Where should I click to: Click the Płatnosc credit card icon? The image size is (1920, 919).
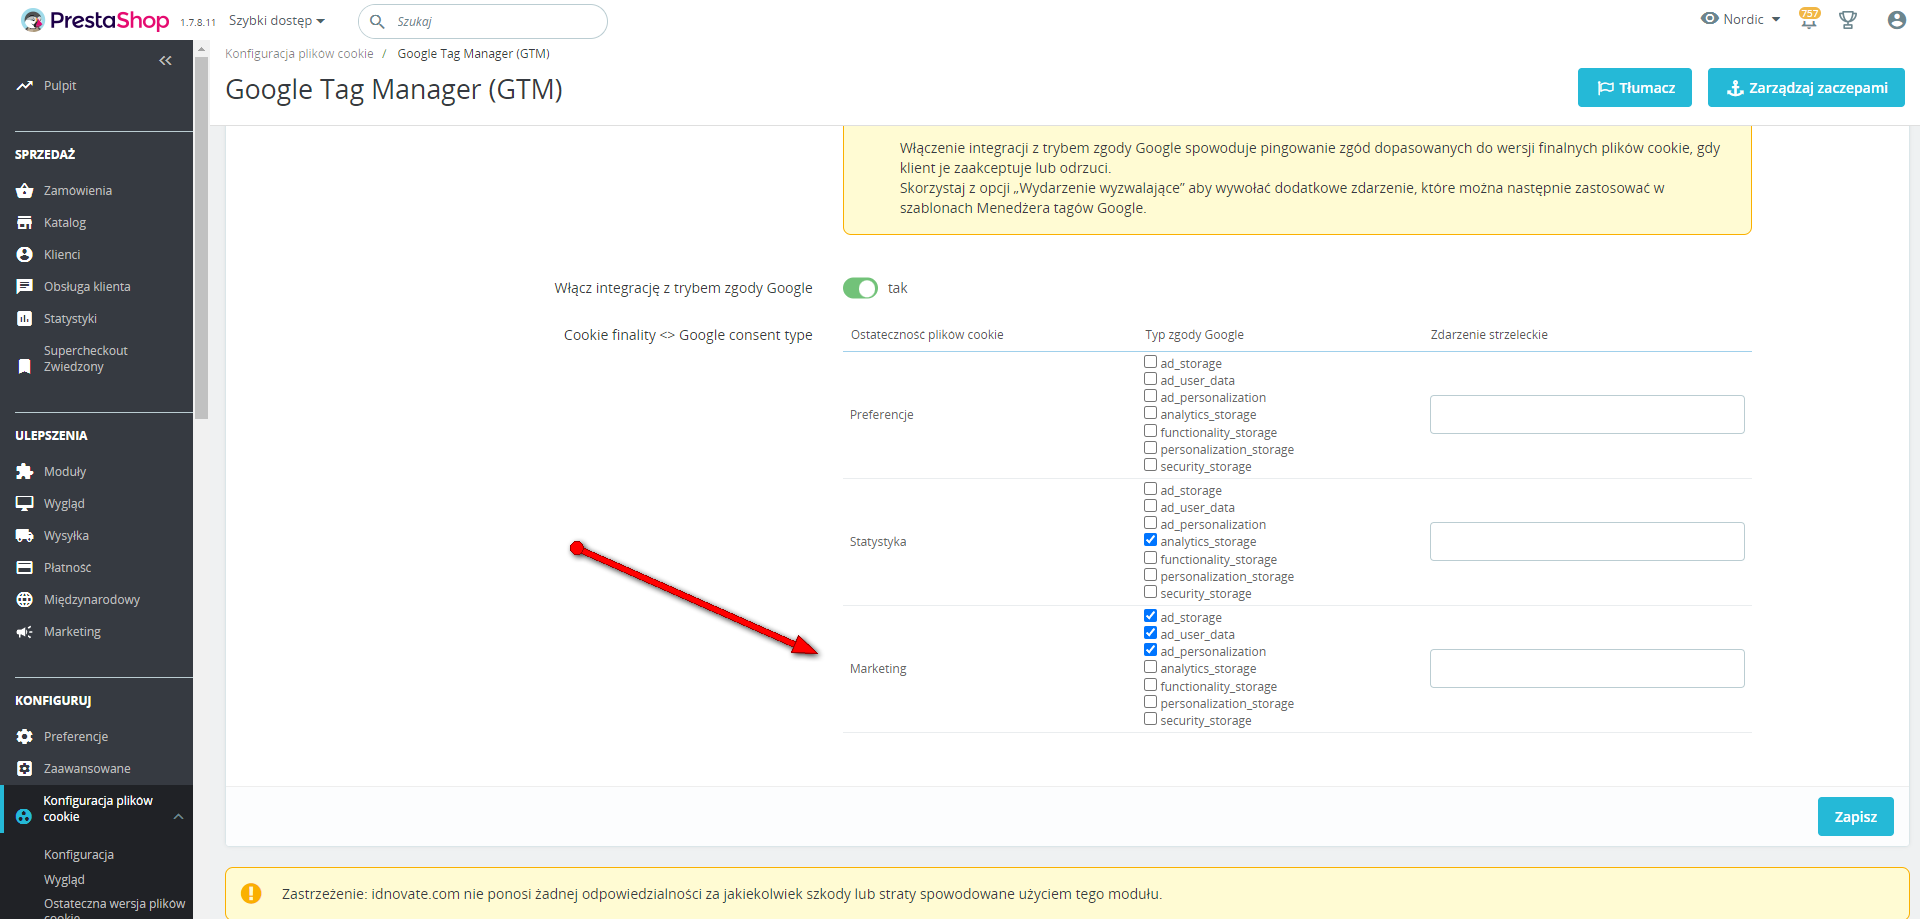(25, 568)
